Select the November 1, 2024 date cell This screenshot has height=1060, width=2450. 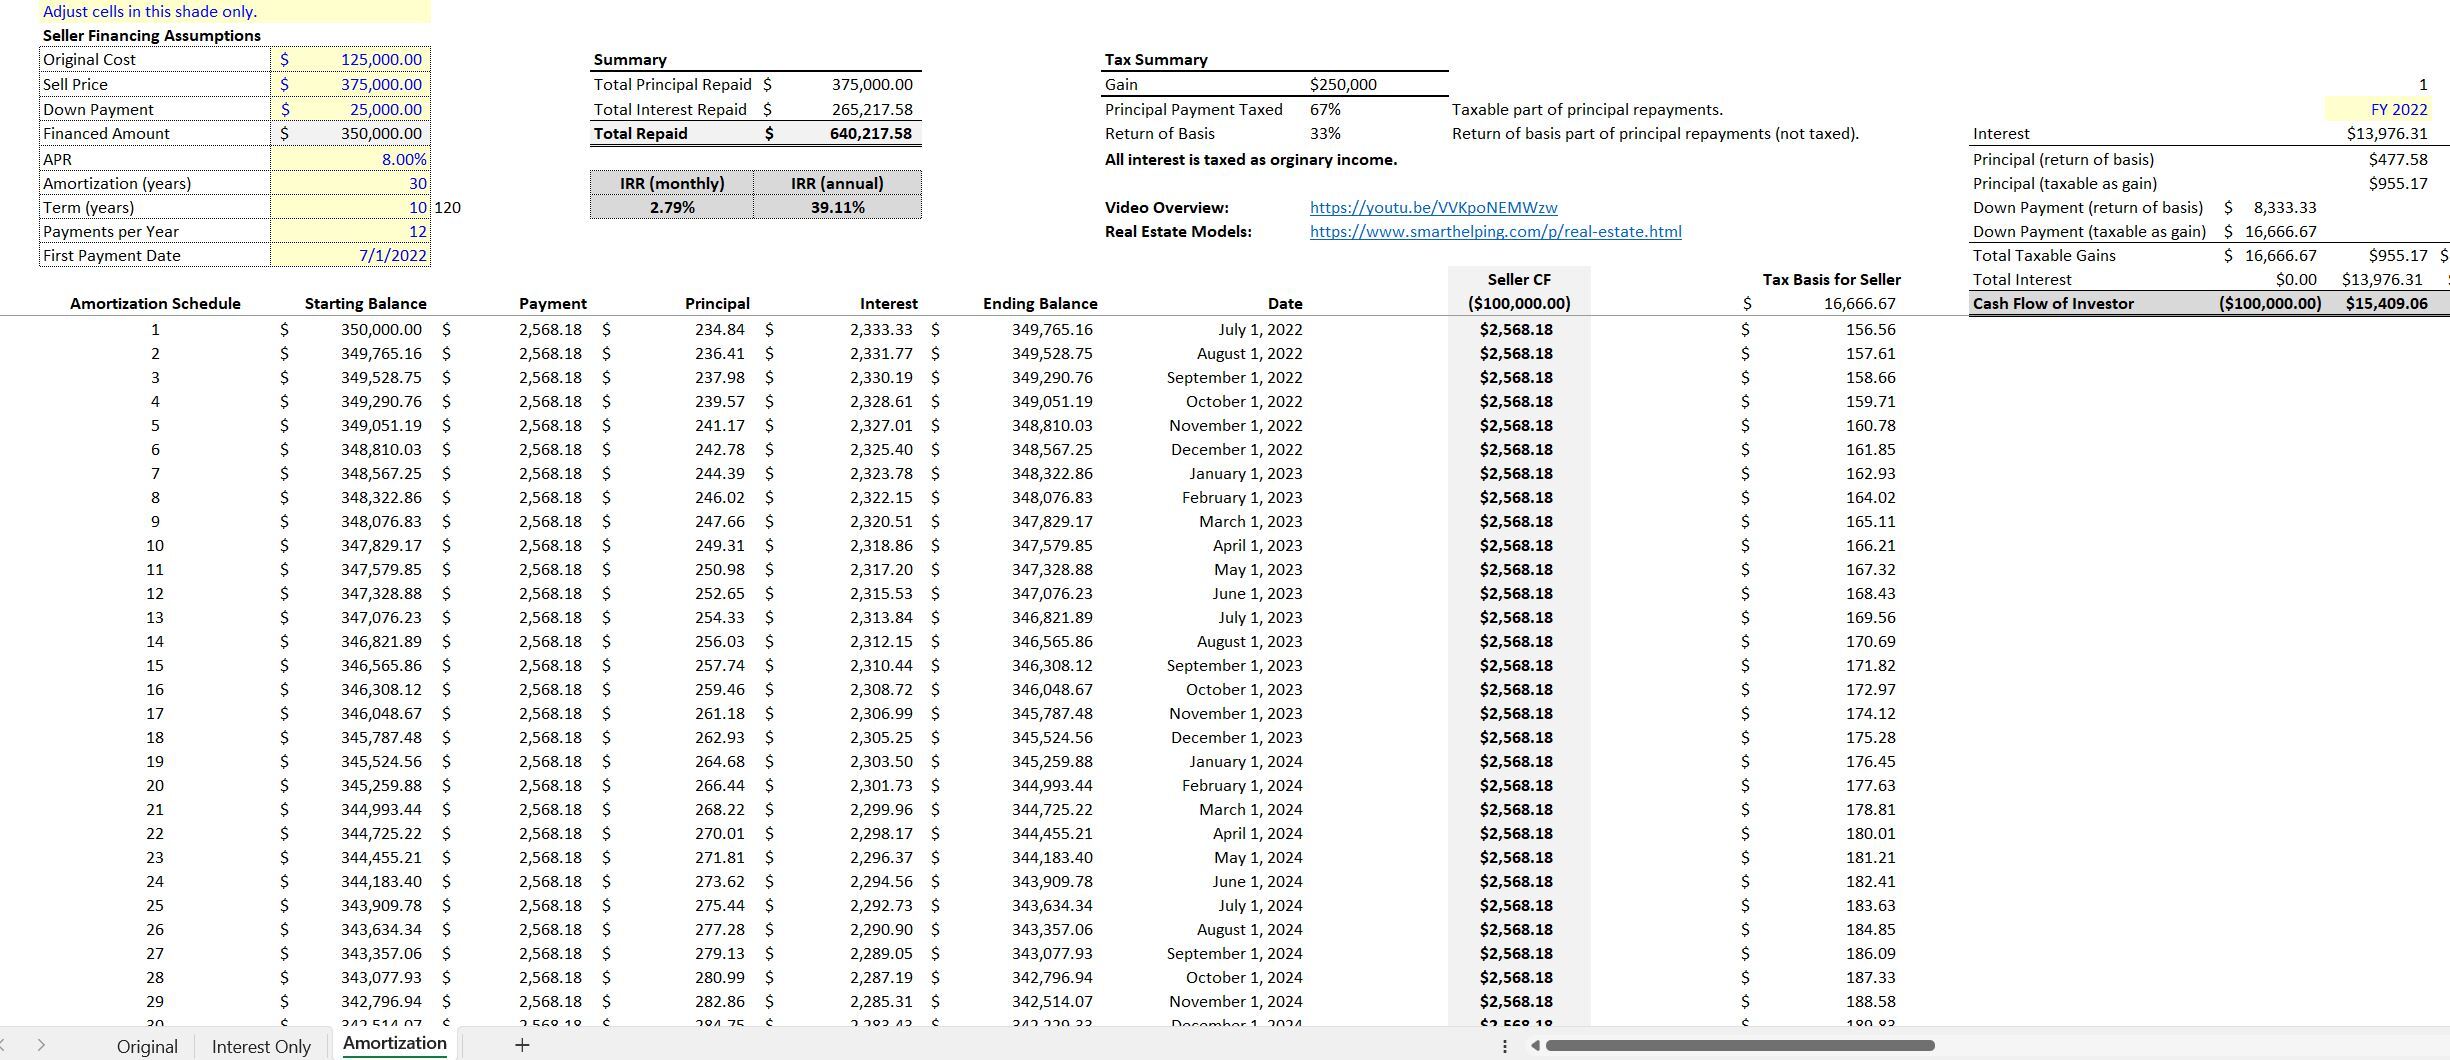[x=1235, y=1001]
